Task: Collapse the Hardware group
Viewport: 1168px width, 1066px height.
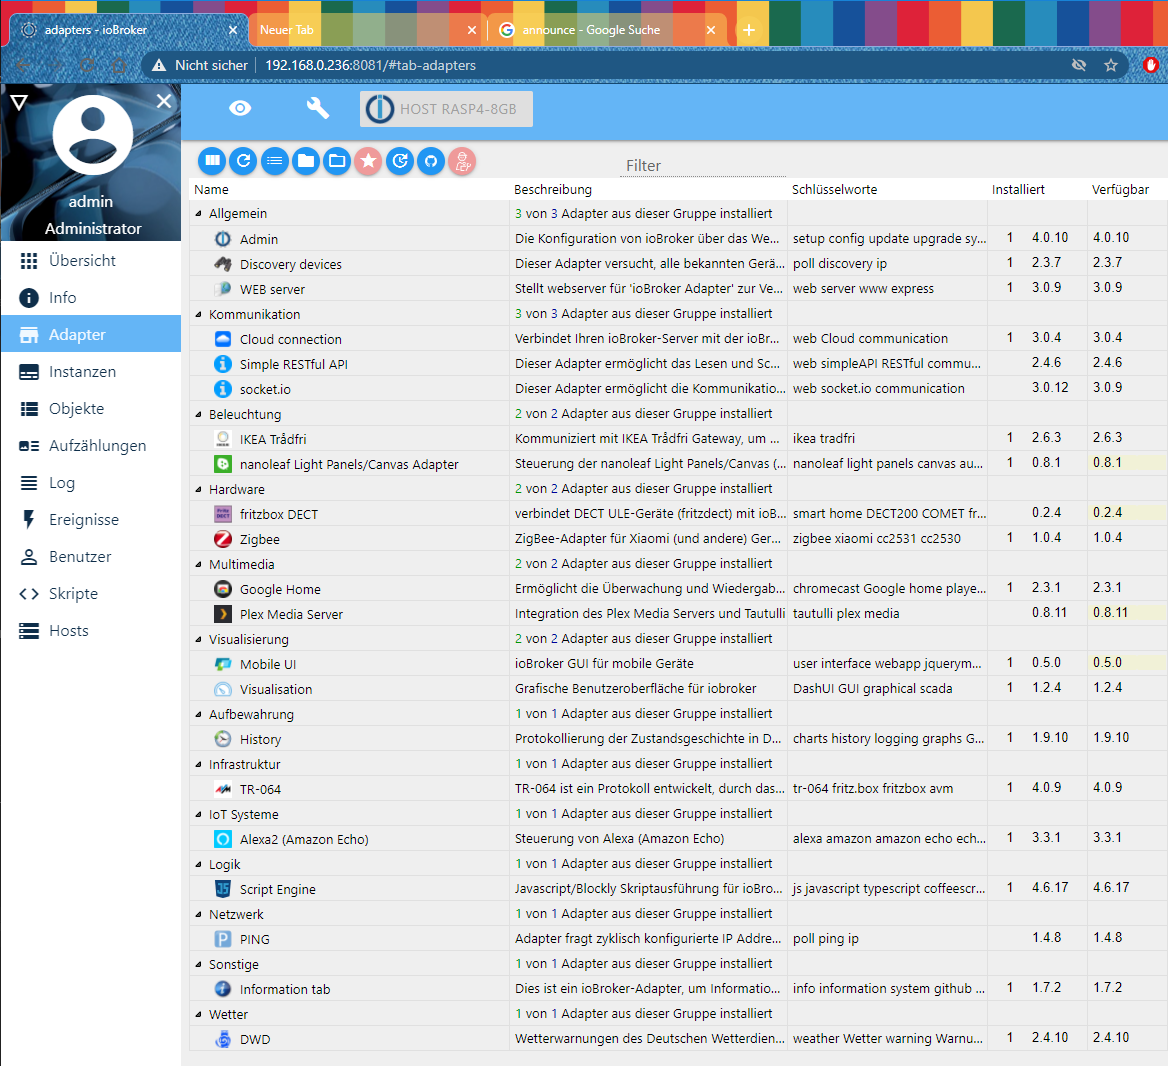Action: click(x=198, y=489)
